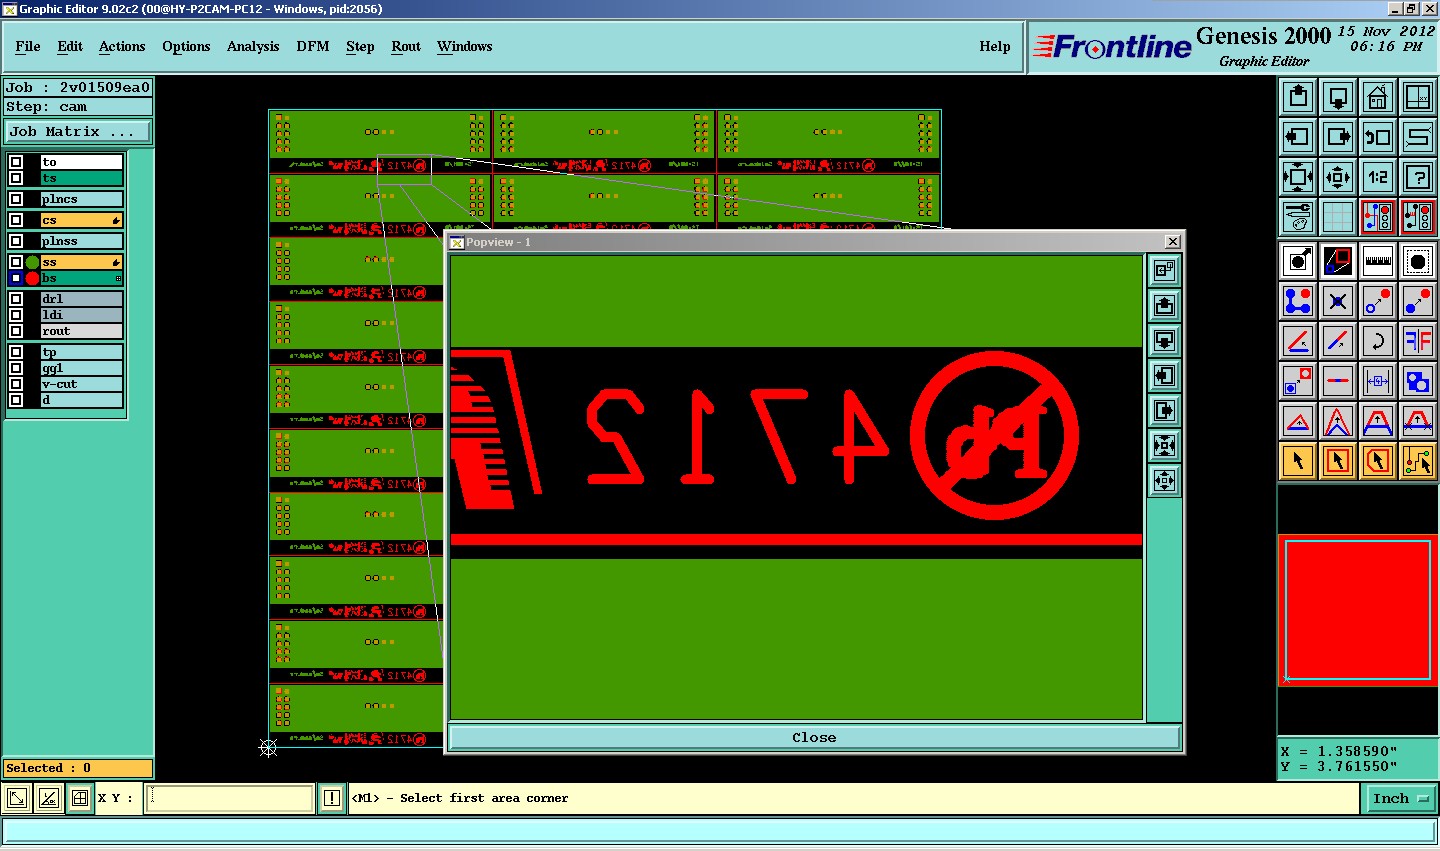Click the green color circle of layer ss
Viewport: 1440px width, 851px height.
click(33, 263)
